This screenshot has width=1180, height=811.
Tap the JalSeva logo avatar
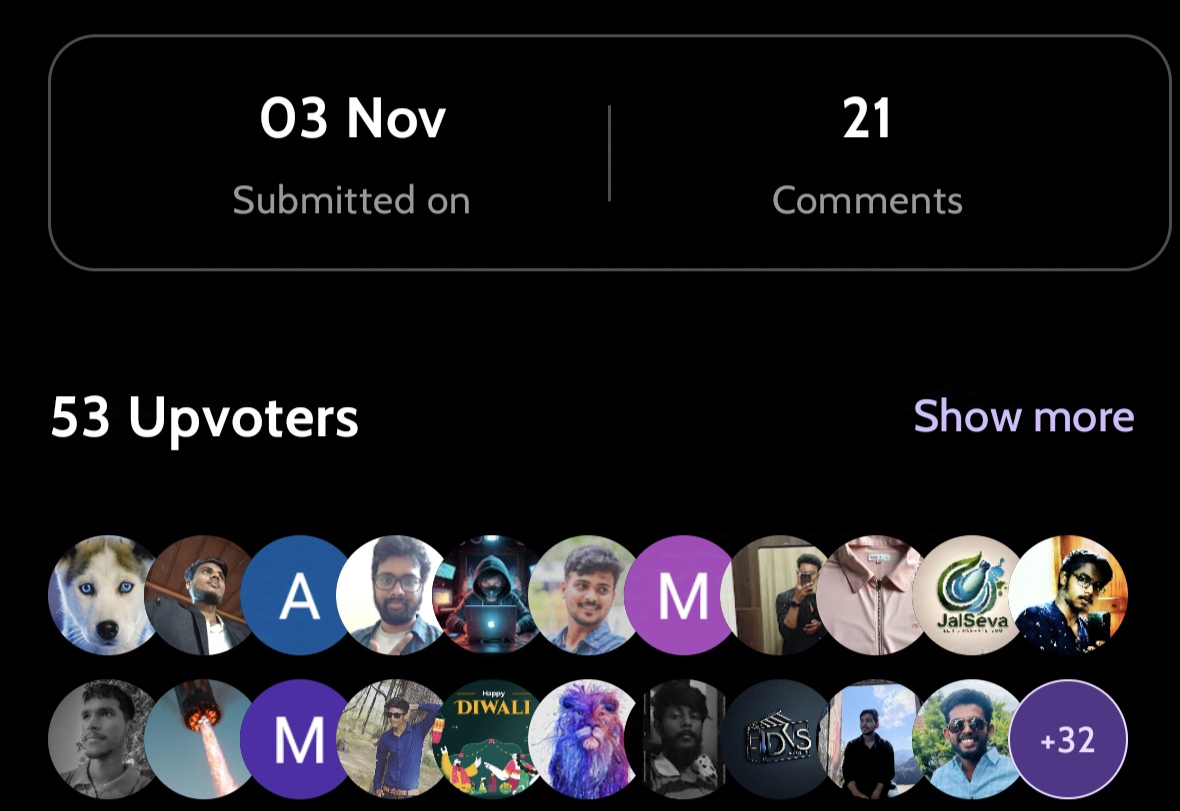[x=971, y=595]
